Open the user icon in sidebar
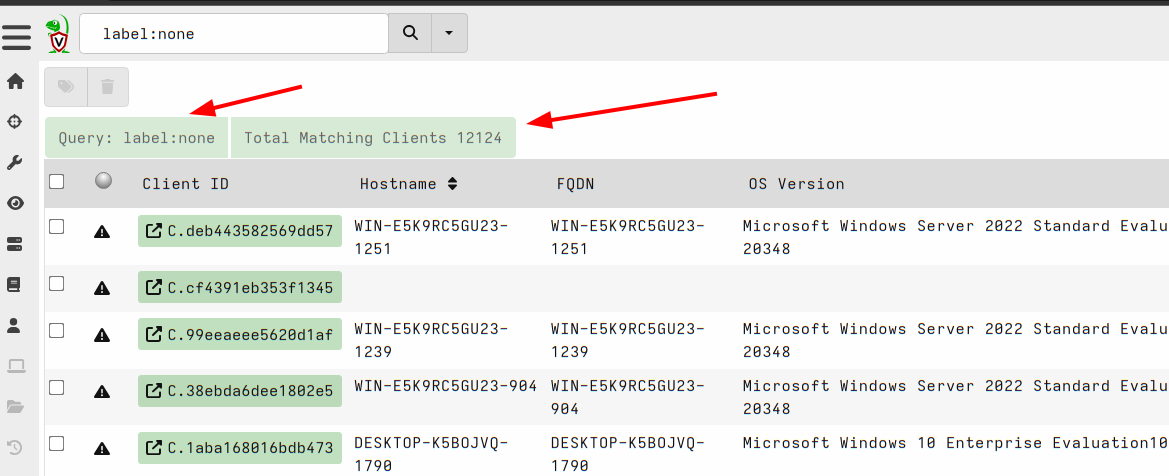Image resolution: width=1169 pixels, height=476 pixels. [15, 325]
